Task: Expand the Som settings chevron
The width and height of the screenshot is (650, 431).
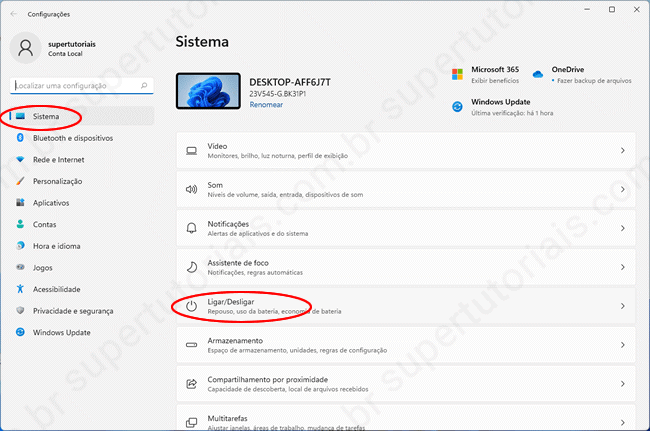Action: coord(622,189)
